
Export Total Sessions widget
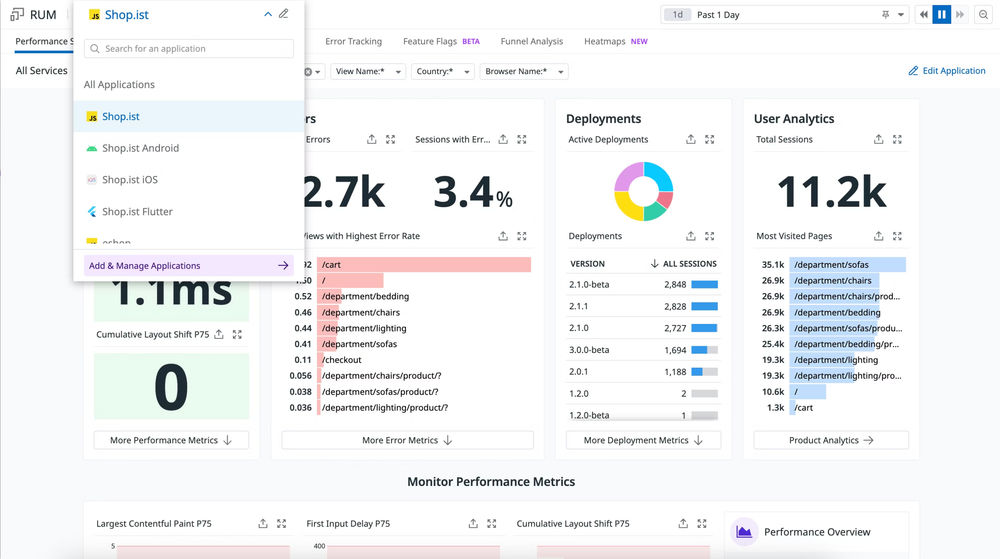(x=879, y=139)
